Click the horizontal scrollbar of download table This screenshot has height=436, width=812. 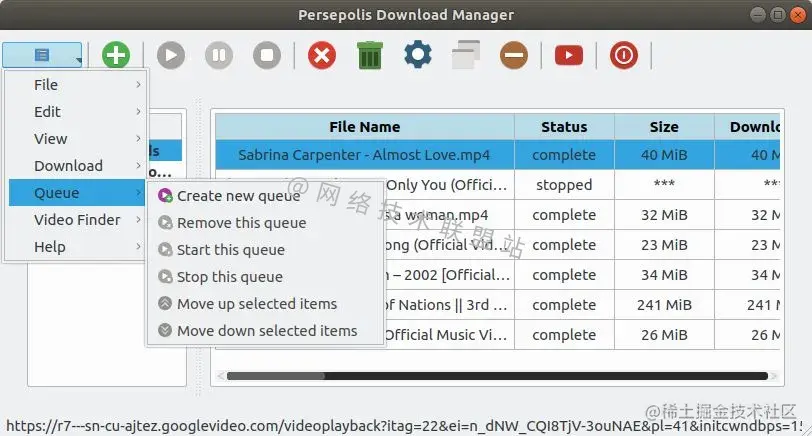tap(497, 376)
